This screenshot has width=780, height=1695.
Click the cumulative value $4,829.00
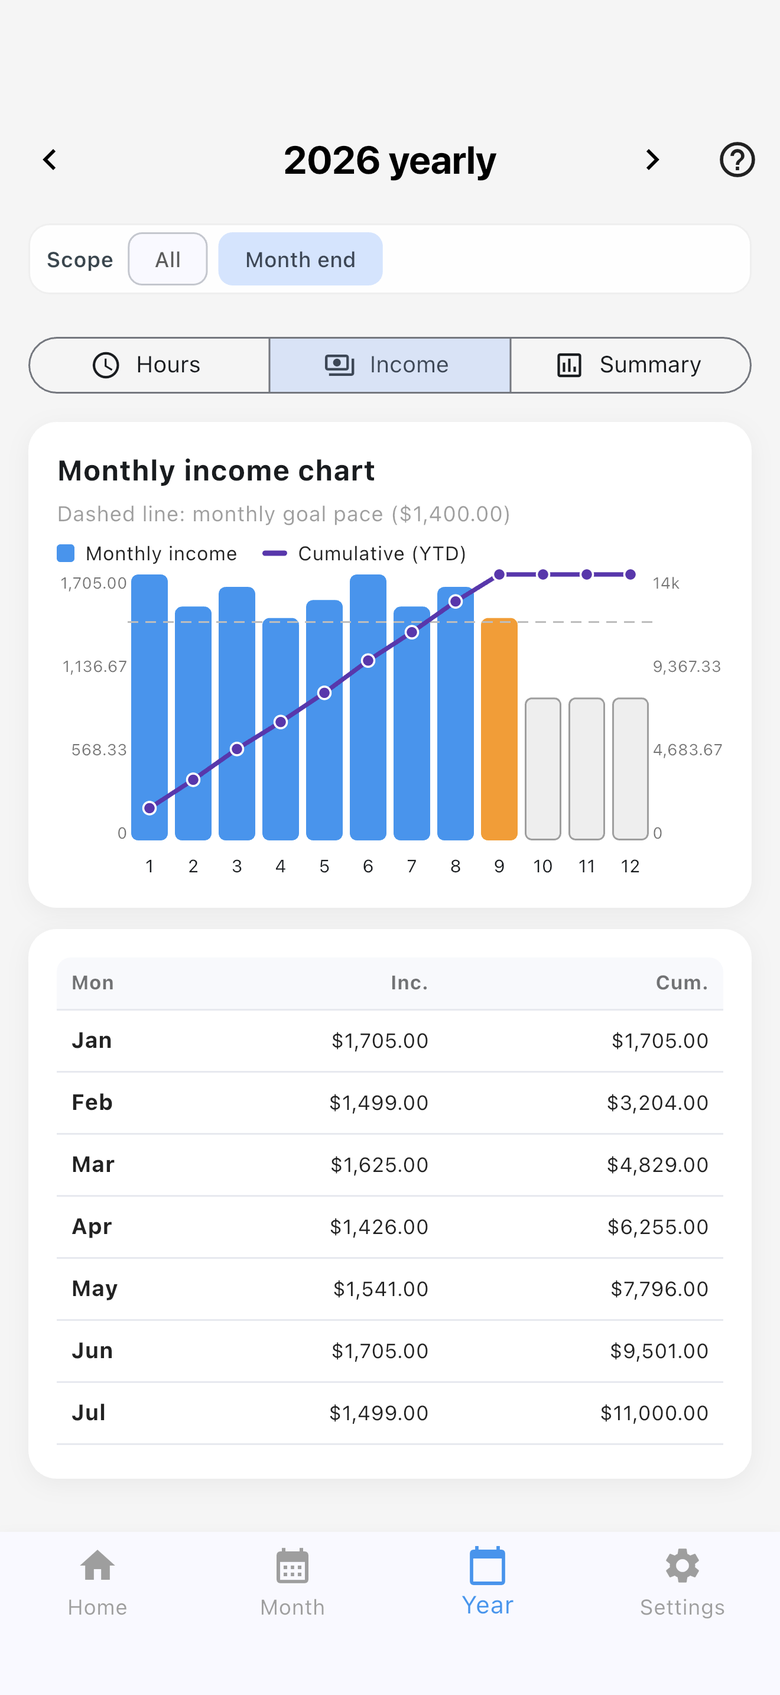(x=658, y=1165)
